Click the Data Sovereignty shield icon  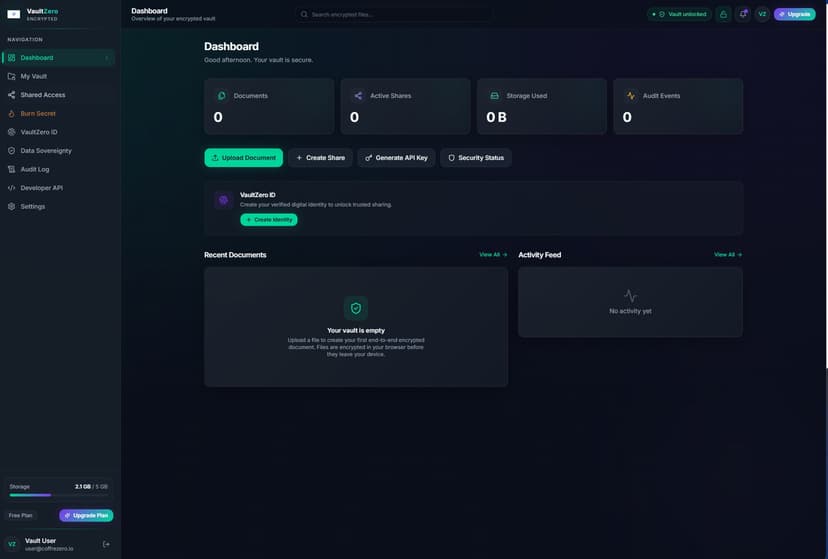12,150
